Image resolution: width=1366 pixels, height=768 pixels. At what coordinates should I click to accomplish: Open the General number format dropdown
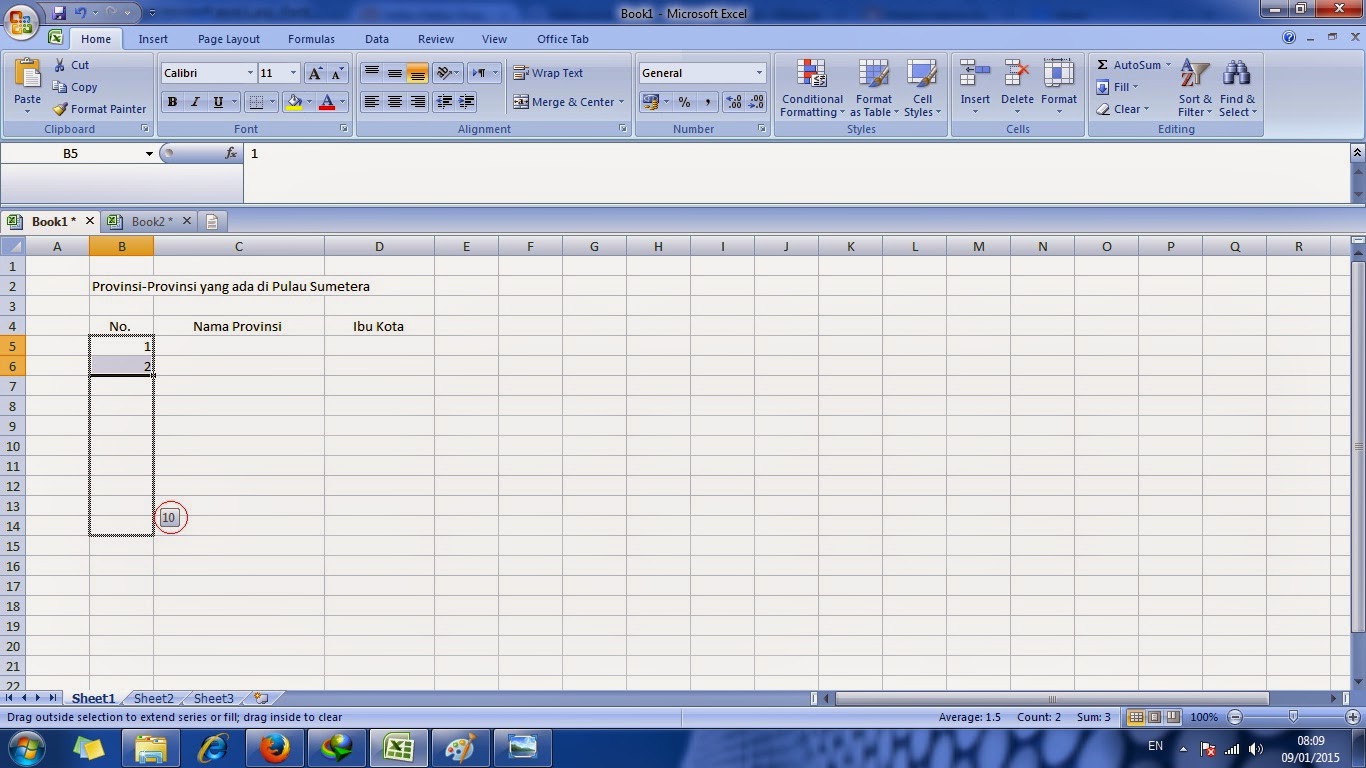point(759,73)
